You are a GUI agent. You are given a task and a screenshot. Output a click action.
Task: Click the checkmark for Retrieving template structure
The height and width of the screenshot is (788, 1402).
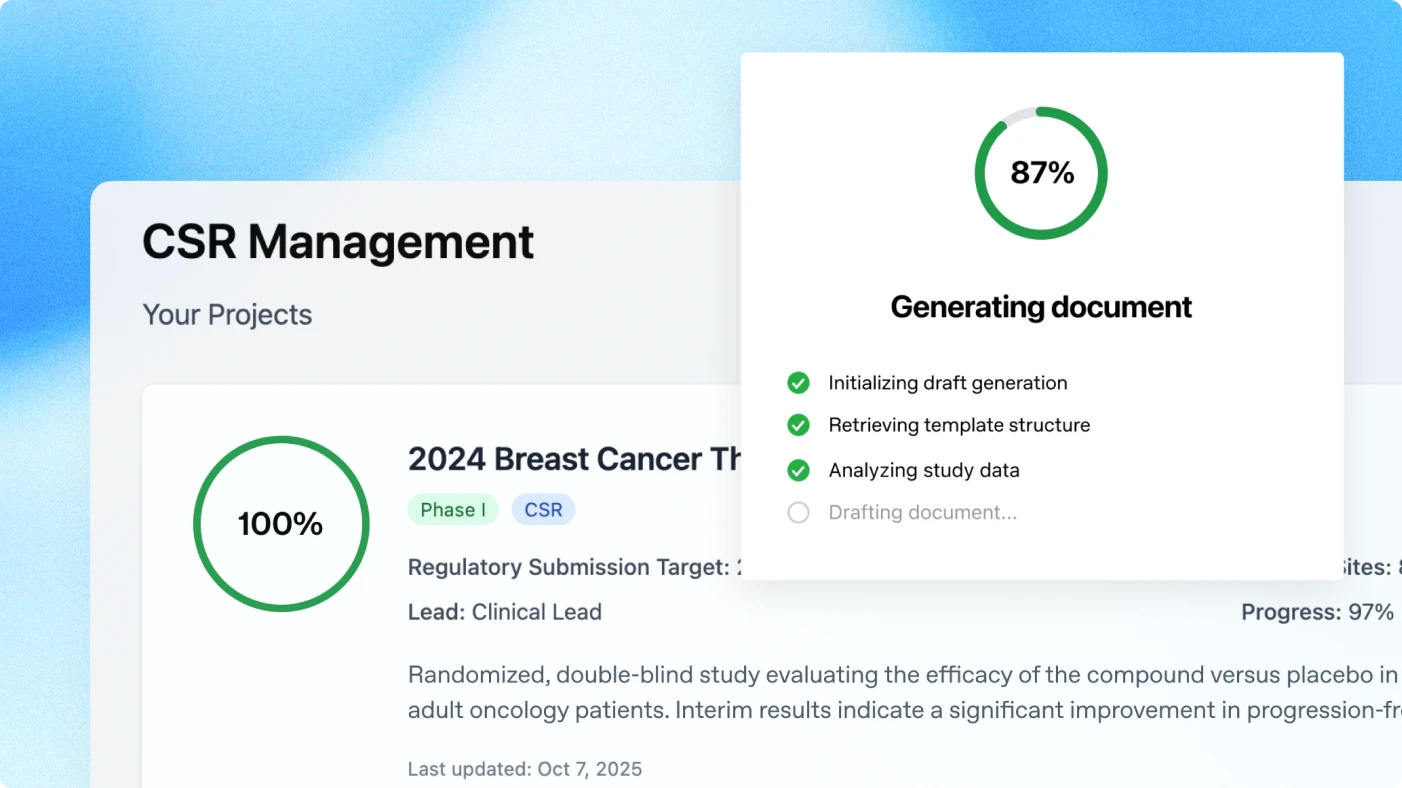pyautogui.click(x=798, y=425)
